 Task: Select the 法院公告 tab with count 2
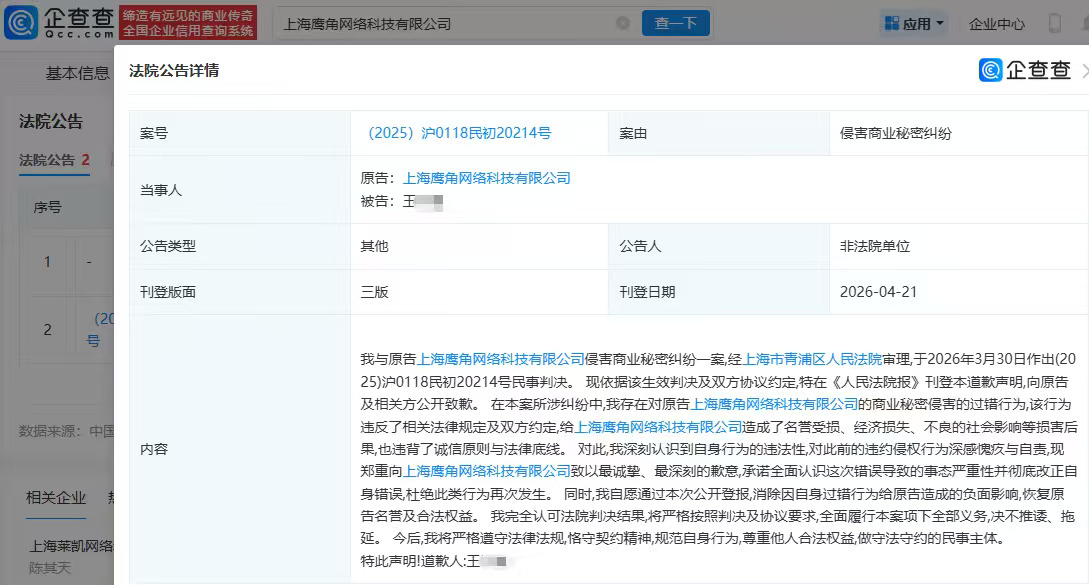coord(54,160)
